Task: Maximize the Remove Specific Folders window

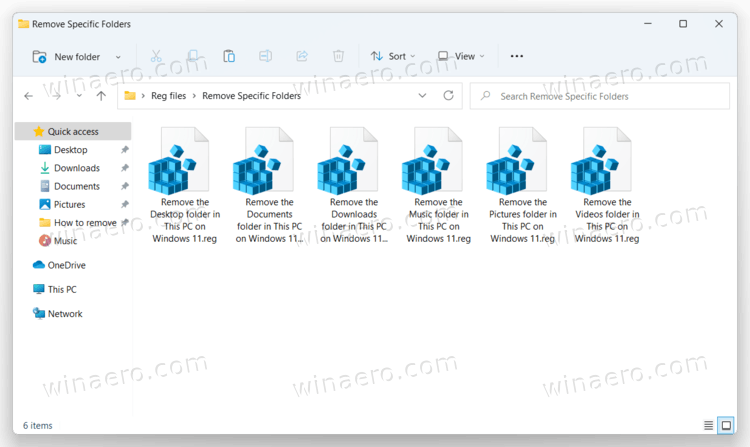Action: coord(683,23)
